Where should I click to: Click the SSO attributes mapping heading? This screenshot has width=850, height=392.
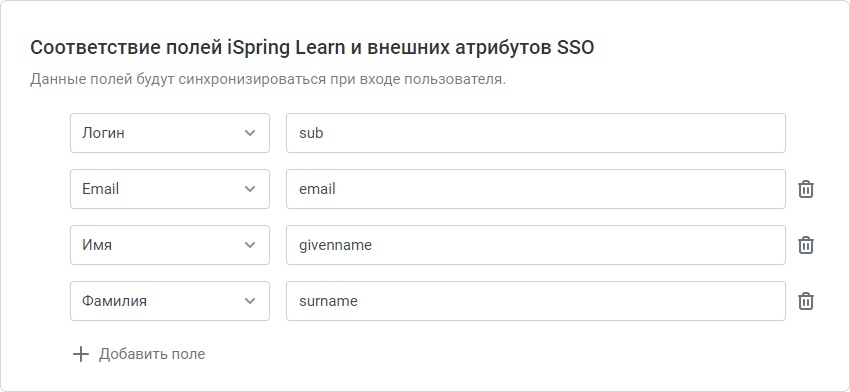[312, 48]
